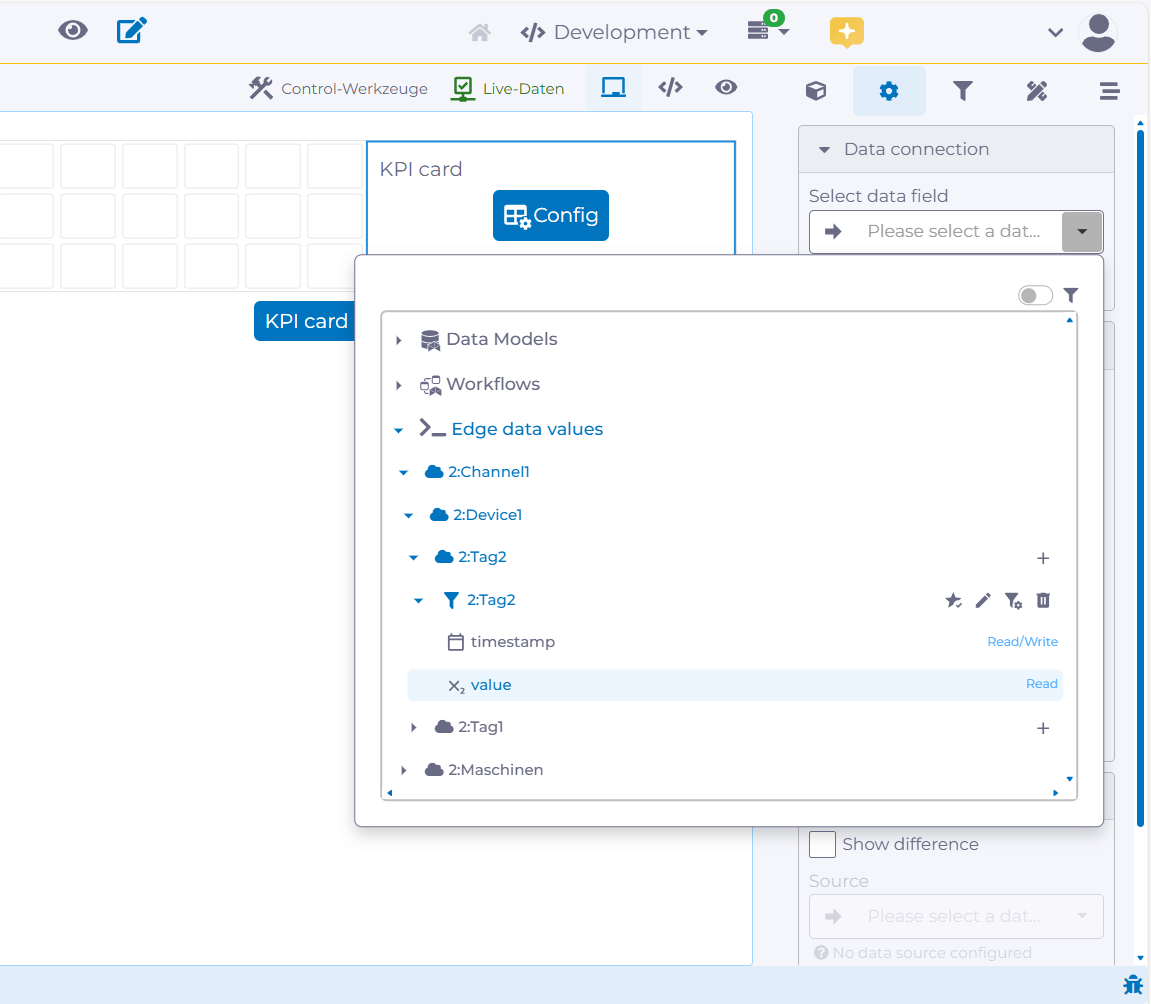Expand the Data Models tree node

(x=398, y=339)
